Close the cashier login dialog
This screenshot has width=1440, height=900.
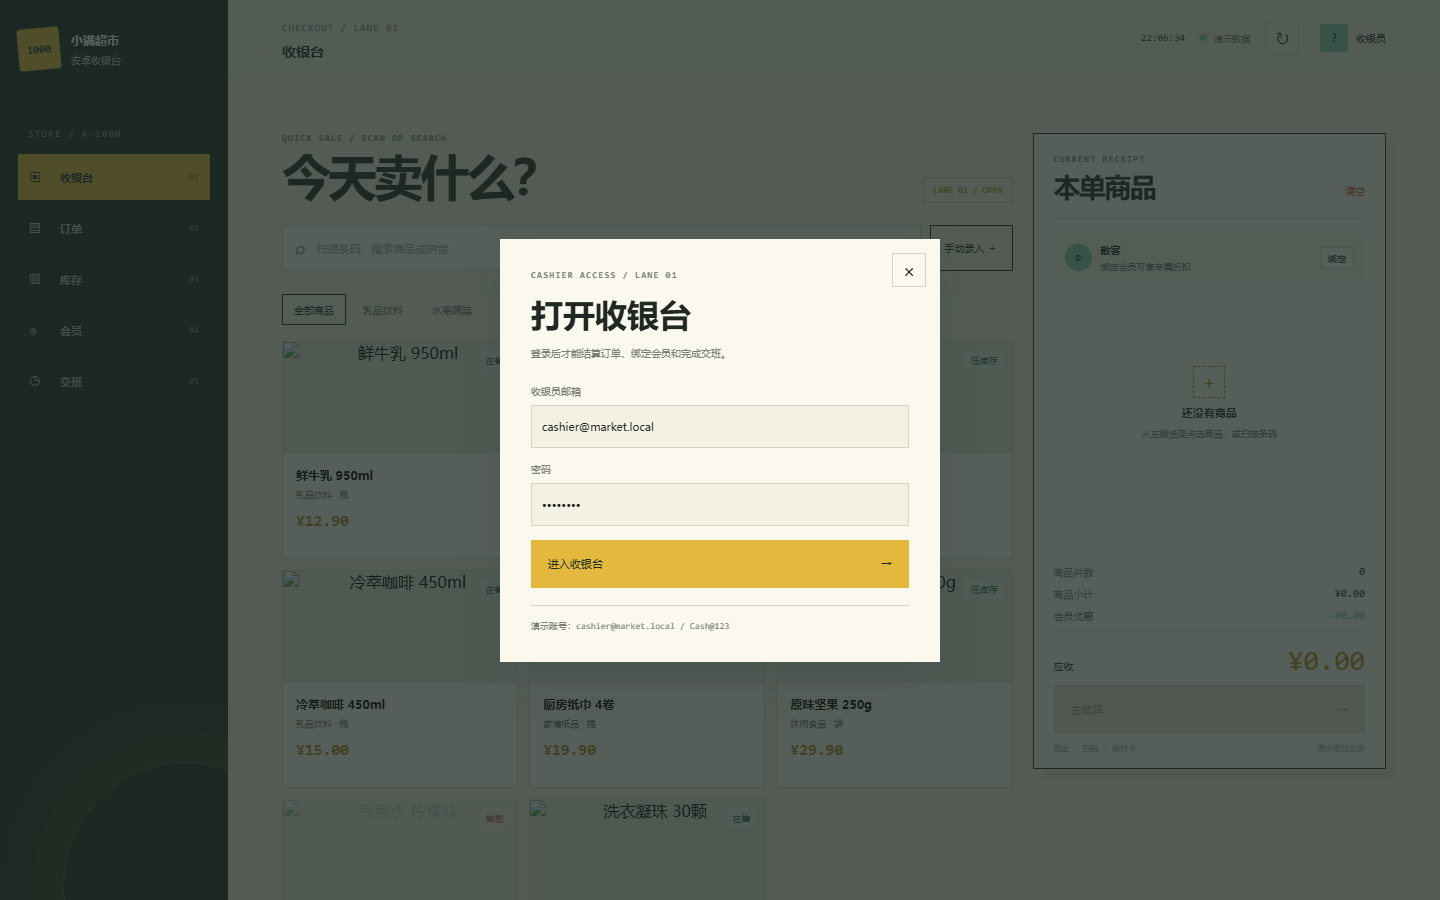[908, 270]
